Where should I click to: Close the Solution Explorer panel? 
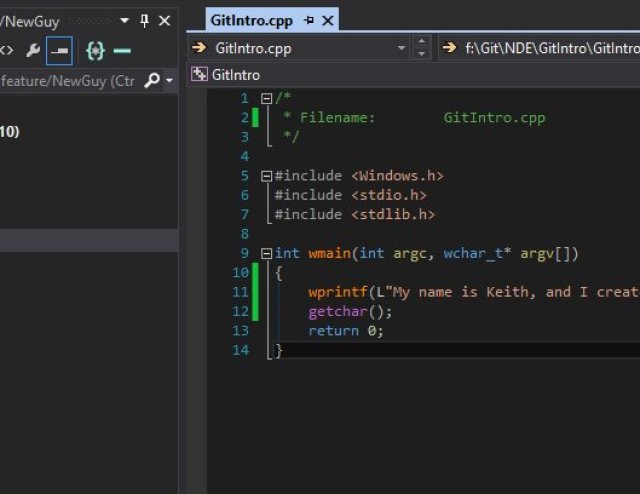click(165, 20)
